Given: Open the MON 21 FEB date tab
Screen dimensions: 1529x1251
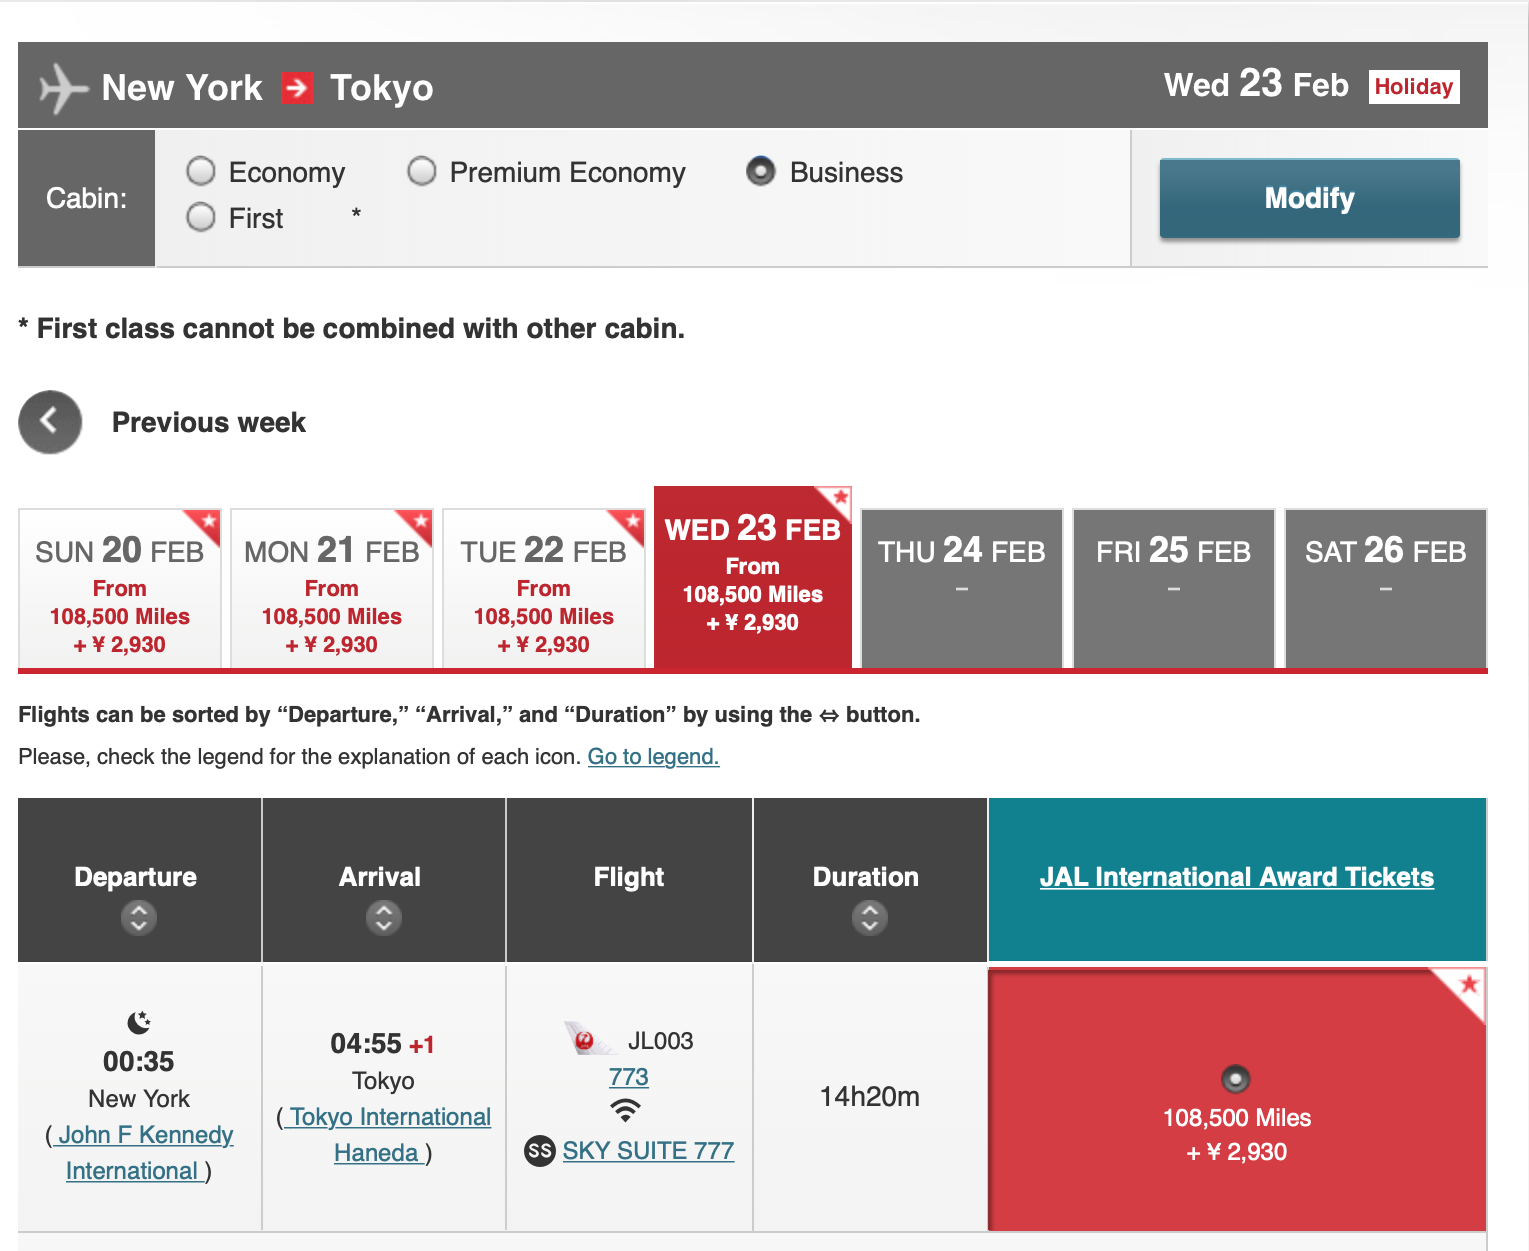Looking at the screenshot, I should pyautogui.click(x=331, y=590).
